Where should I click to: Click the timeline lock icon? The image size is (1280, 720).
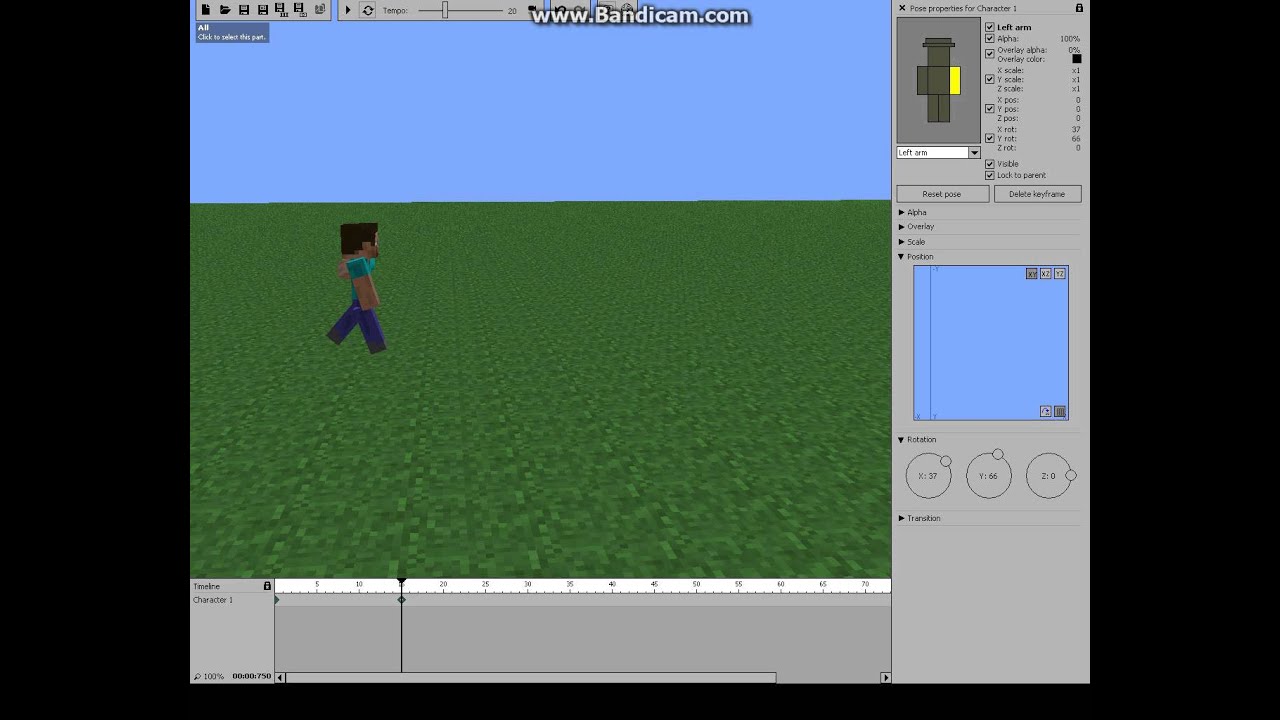point(267,586)
